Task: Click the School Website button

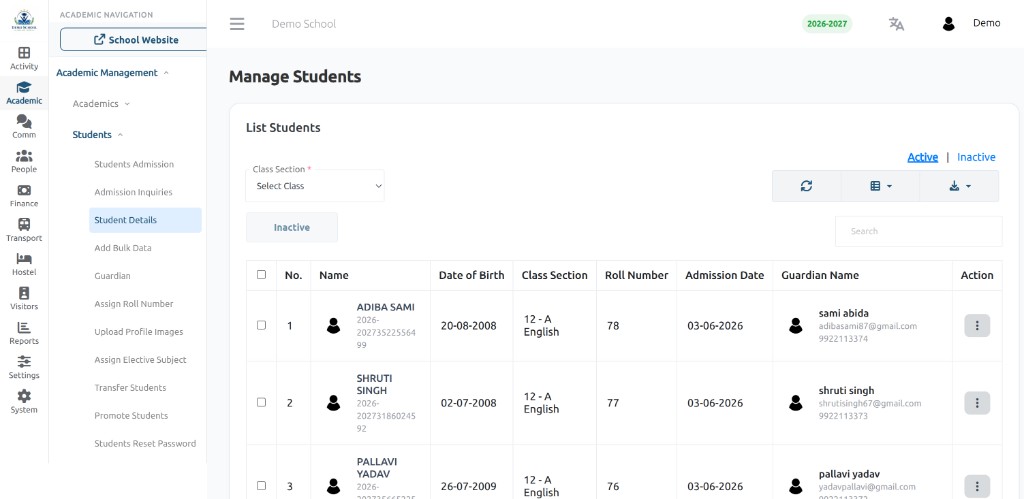Action: coord(134,40)
